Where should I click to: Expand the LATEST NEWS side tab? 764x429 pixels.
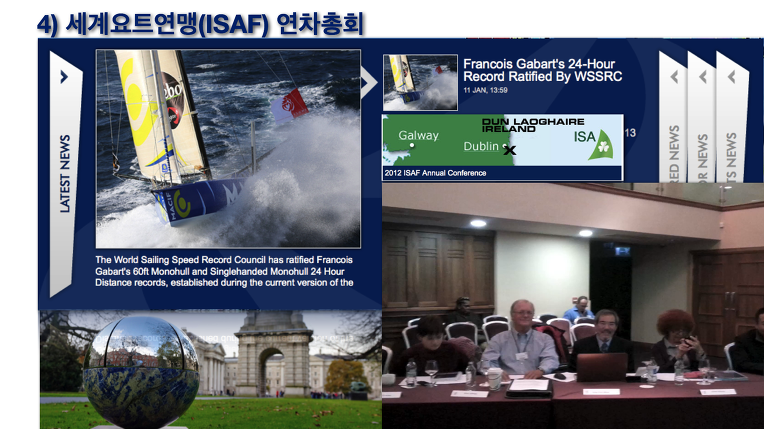tap(65, 174)
